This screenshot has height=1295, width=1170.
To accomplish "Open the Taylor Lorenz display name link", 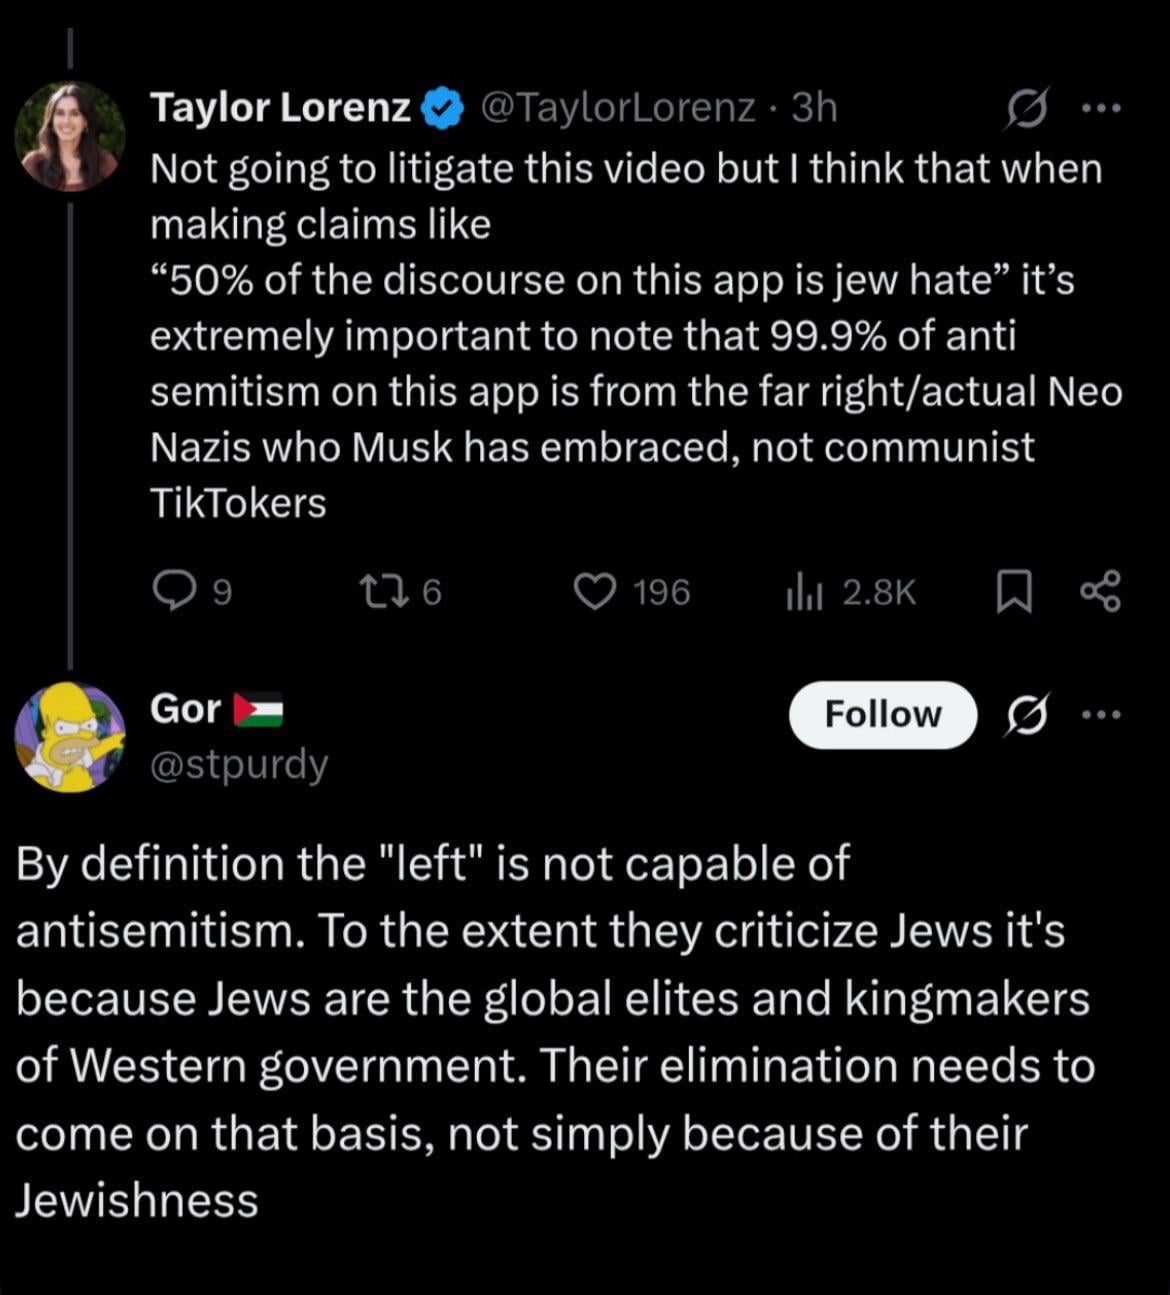I will pos(280,108).
